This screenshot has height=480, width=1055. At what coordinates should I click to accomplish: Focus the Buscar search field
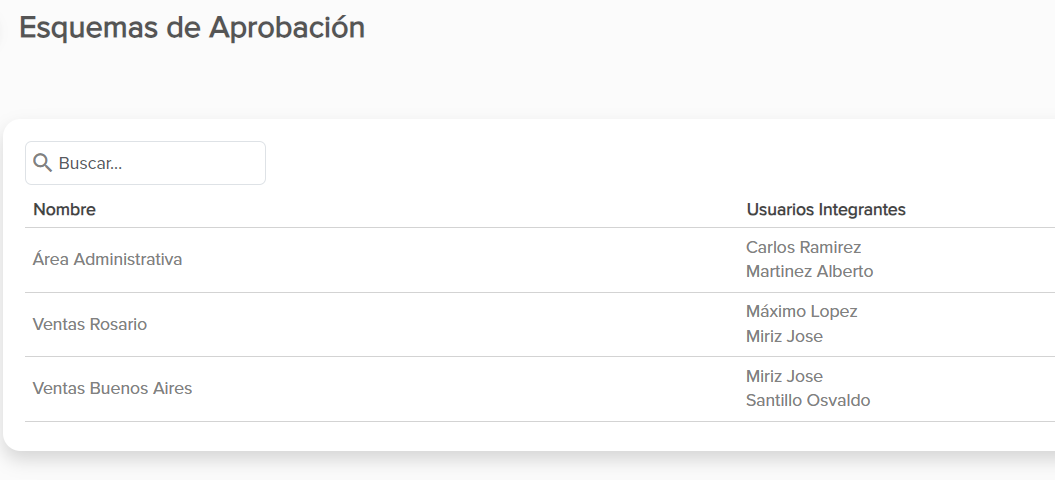(x=145, y=163)
